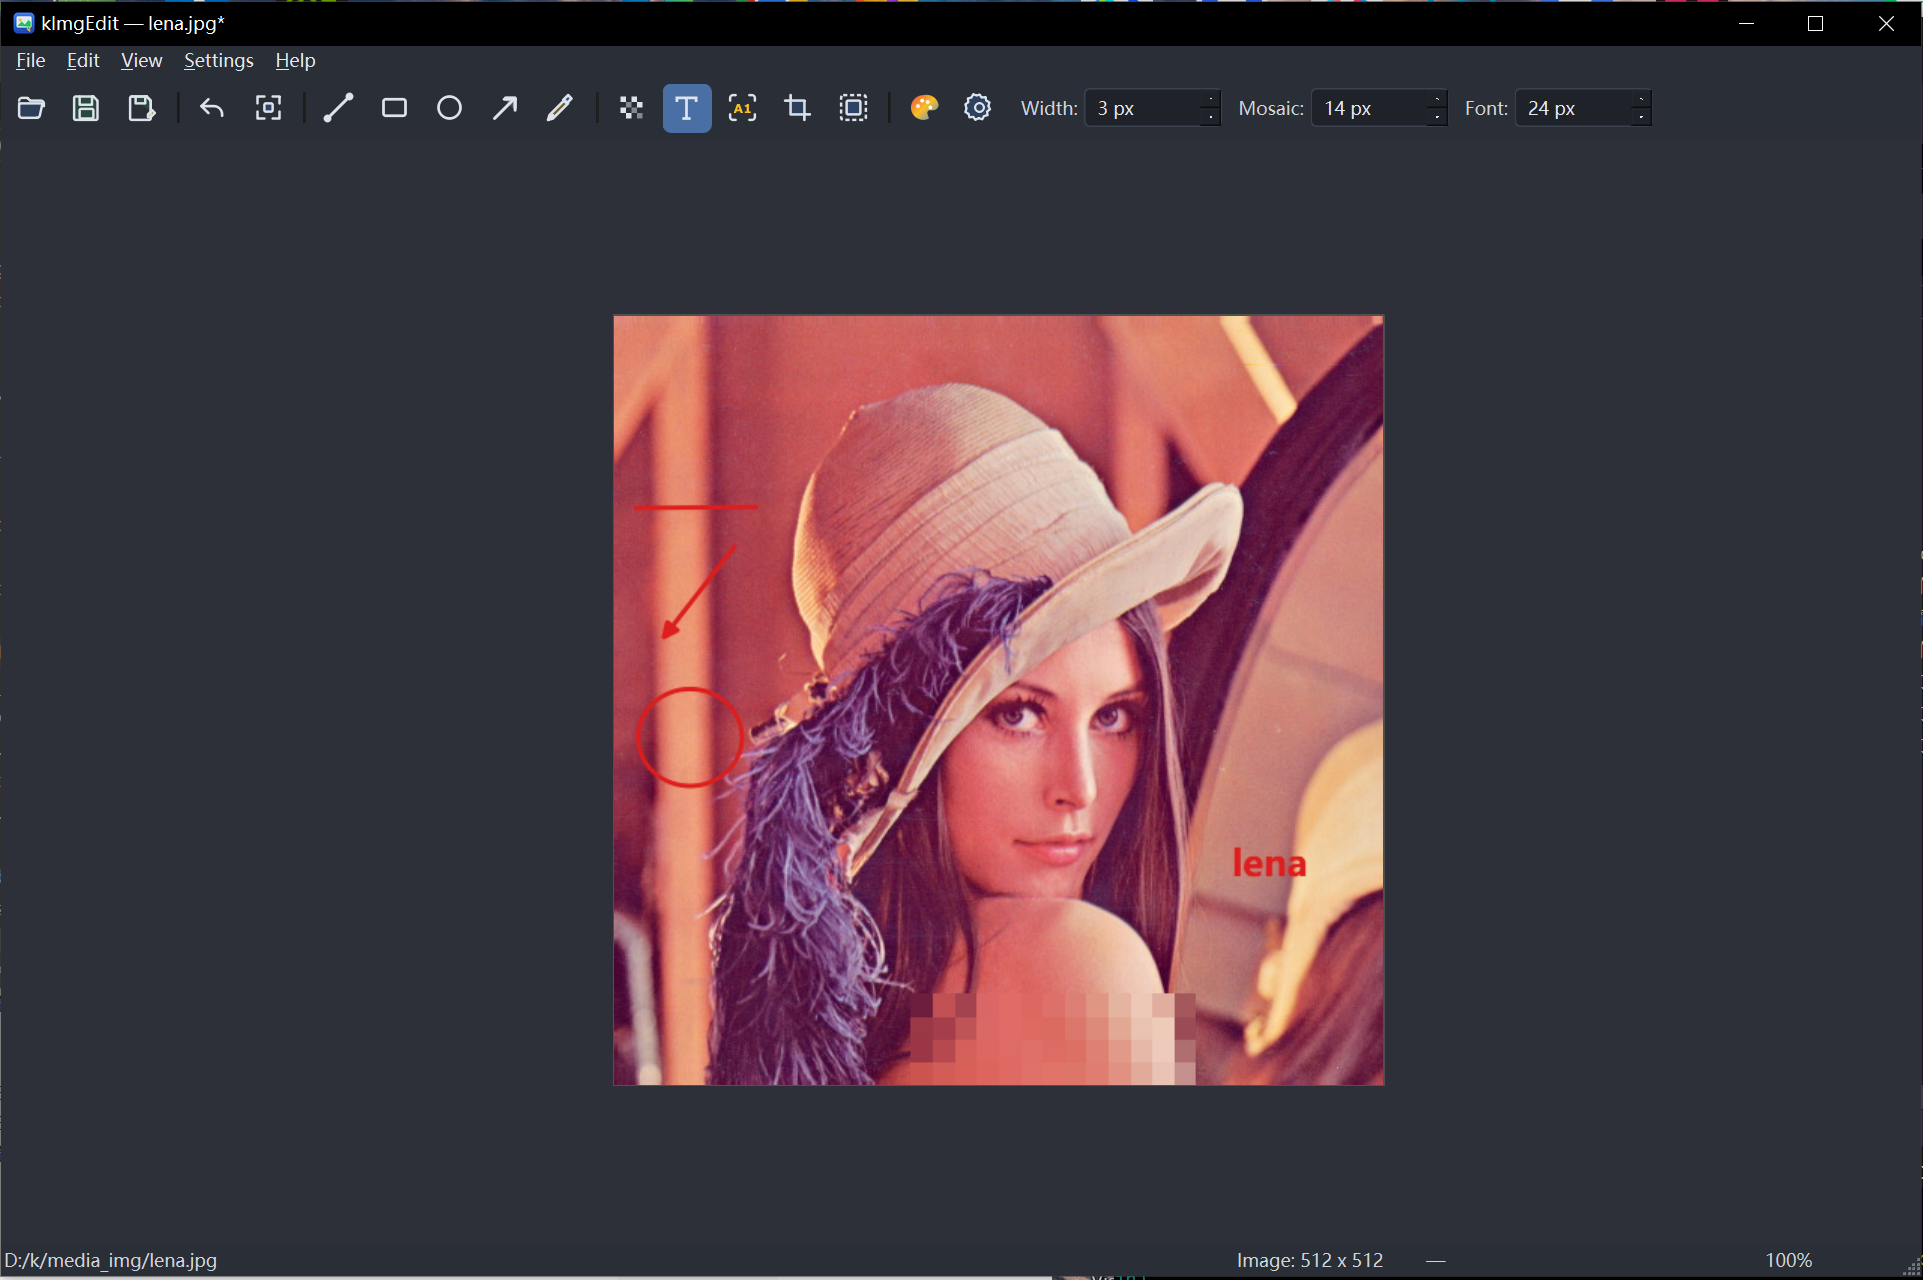Image resolution: width=1923 pixels, height=1280 pixels.
Task: Increase Font size with up stepper
Action: [x=1641, y=99]
